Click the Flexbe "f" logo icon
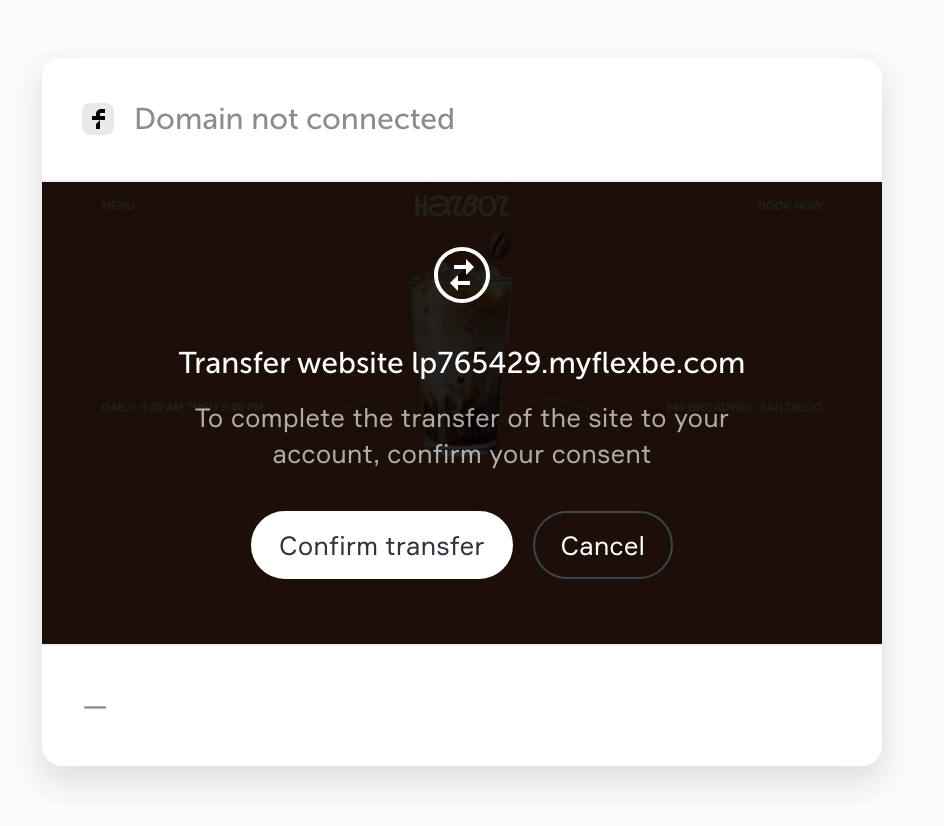 (98, 119)
